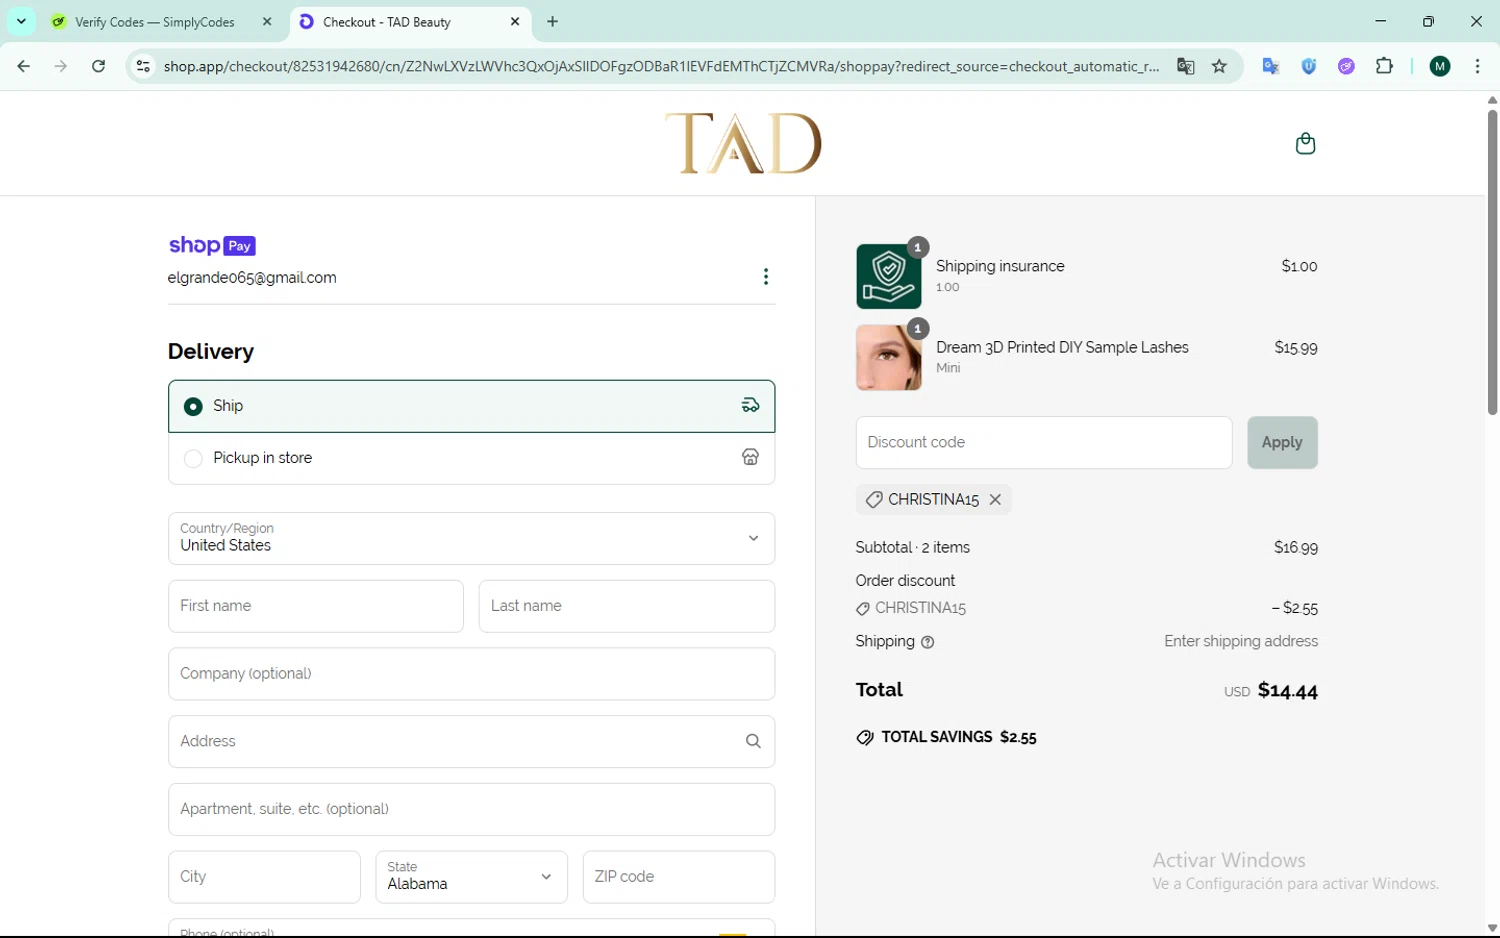The height and width of the screenshot is (938, 1500).
Task: Open the shopping bag cart icon
Action: point(1305,144)
